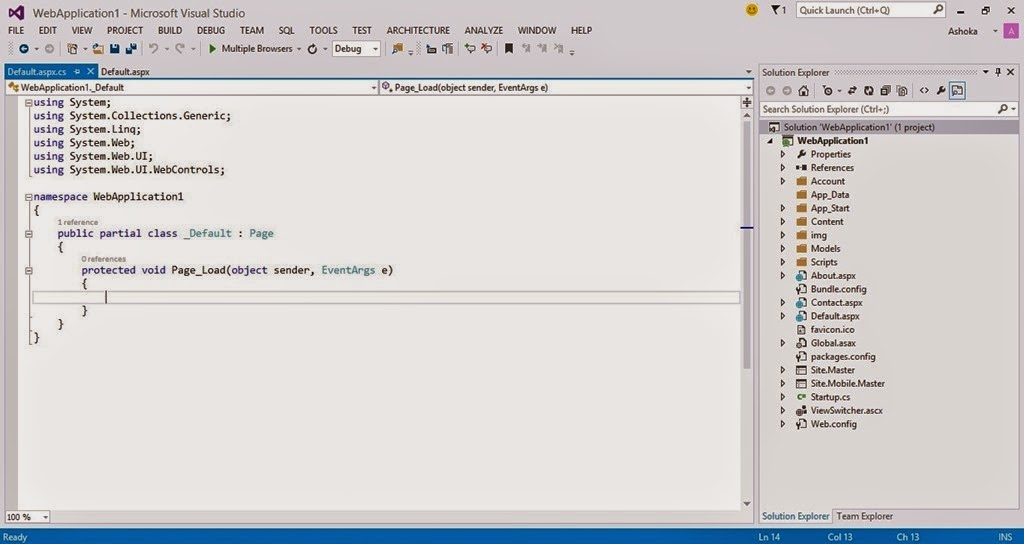The image size is (1024, 544).
Task: Undo the last edit via Undo icon
Action: 153,49
